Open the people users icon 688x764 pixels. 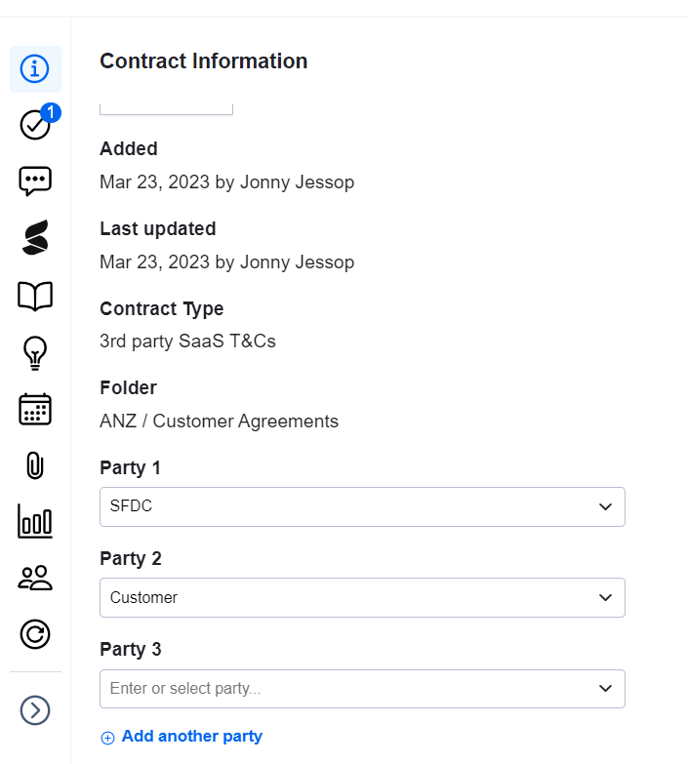[x=35, y=577]
